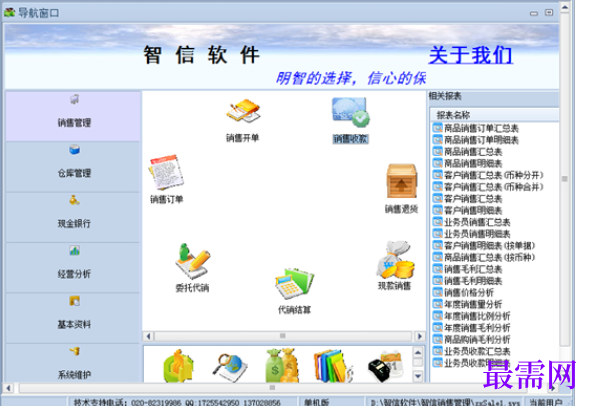Select 系统维护 in the left sidebar
Viewport: 595px width, 406px height.
click(x=73, y=363)
